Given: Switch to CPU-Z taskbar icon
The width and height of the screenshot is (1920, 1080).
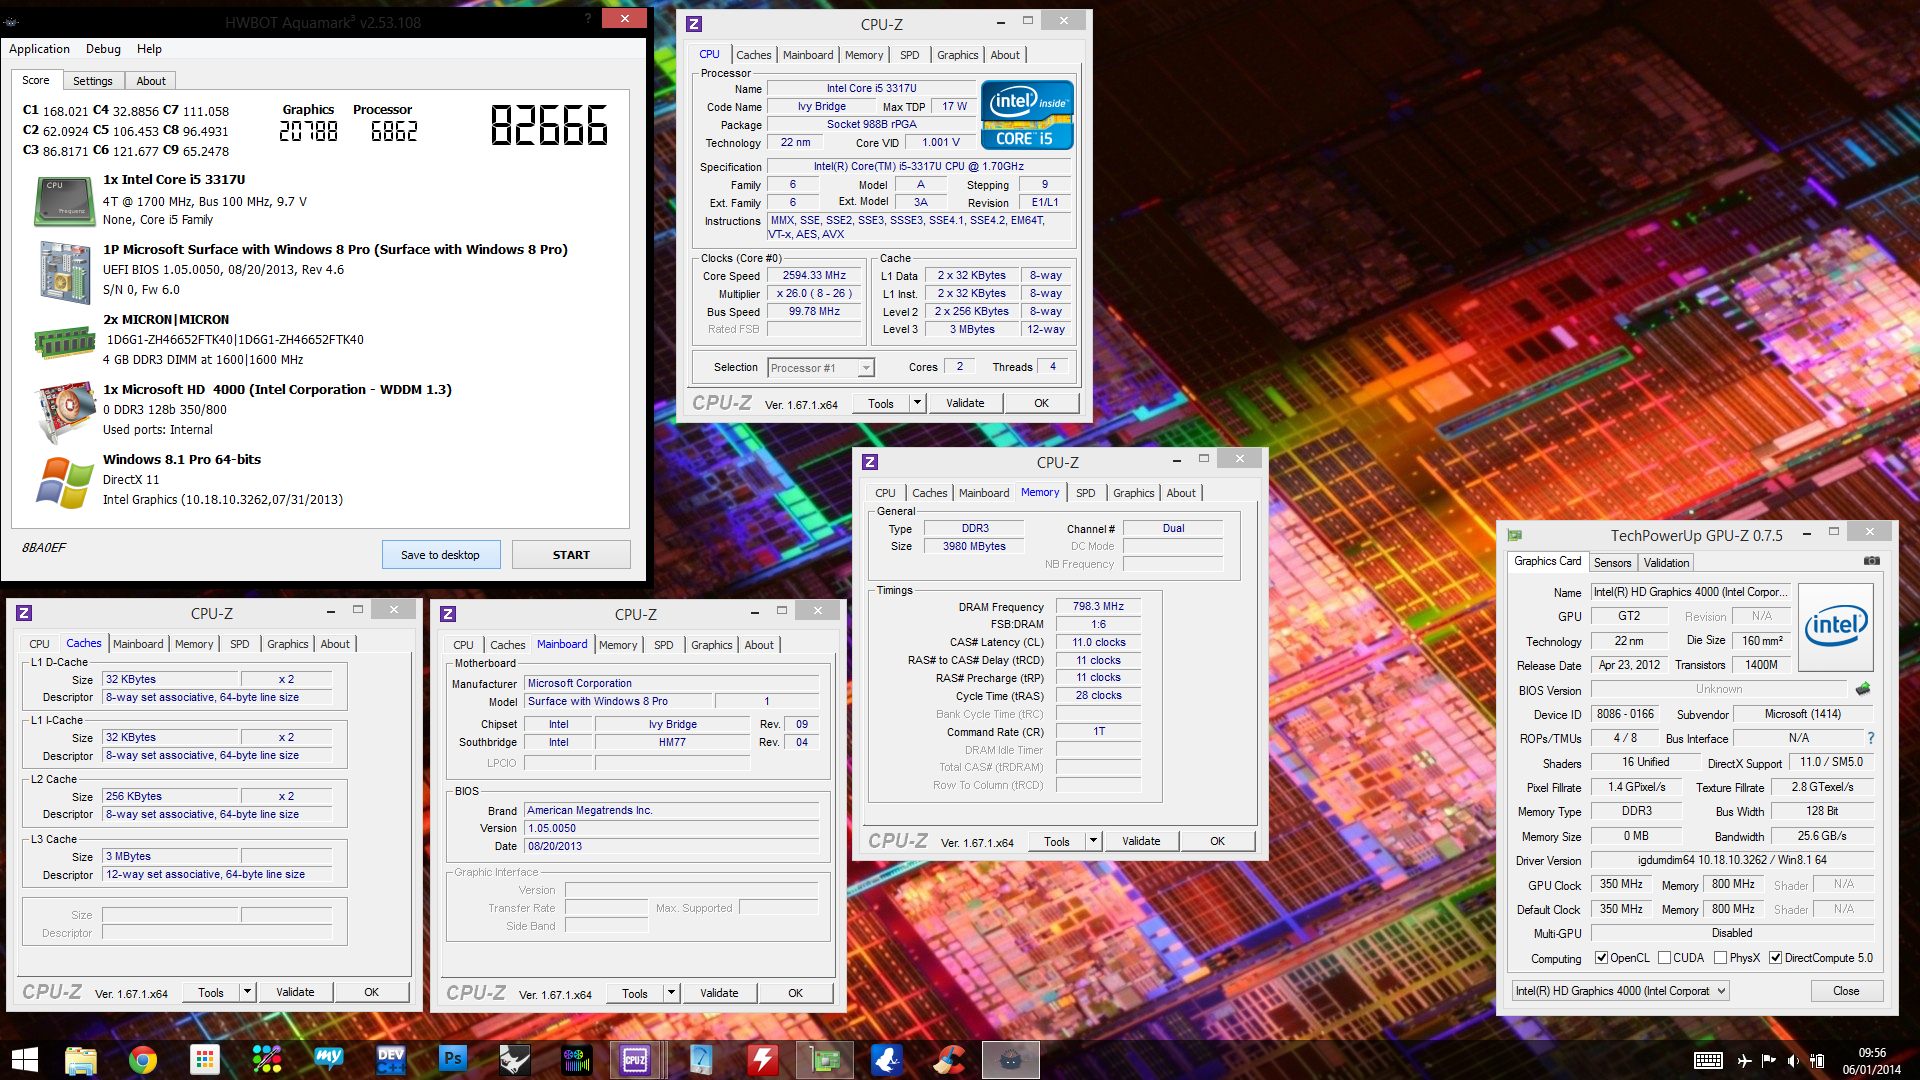Looking at the screenshot, I should (636, 1060).
